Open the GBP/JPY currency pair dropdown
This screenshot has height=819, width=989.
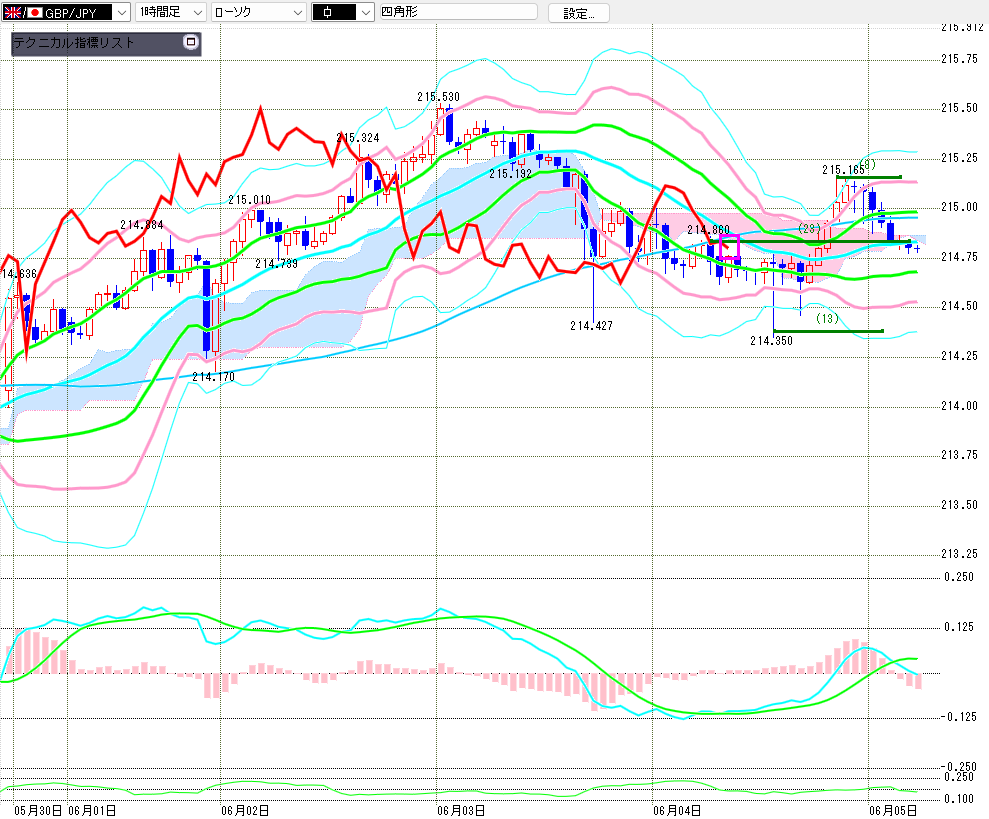(66, 12)
